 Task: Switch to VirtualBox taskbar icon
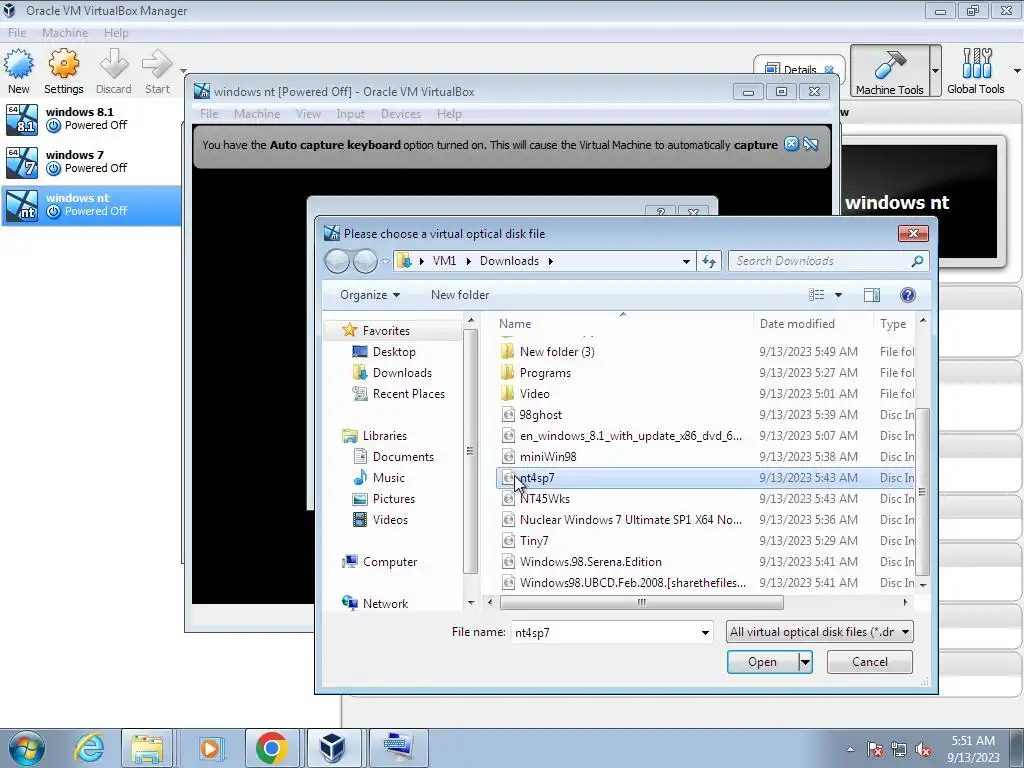332,748
